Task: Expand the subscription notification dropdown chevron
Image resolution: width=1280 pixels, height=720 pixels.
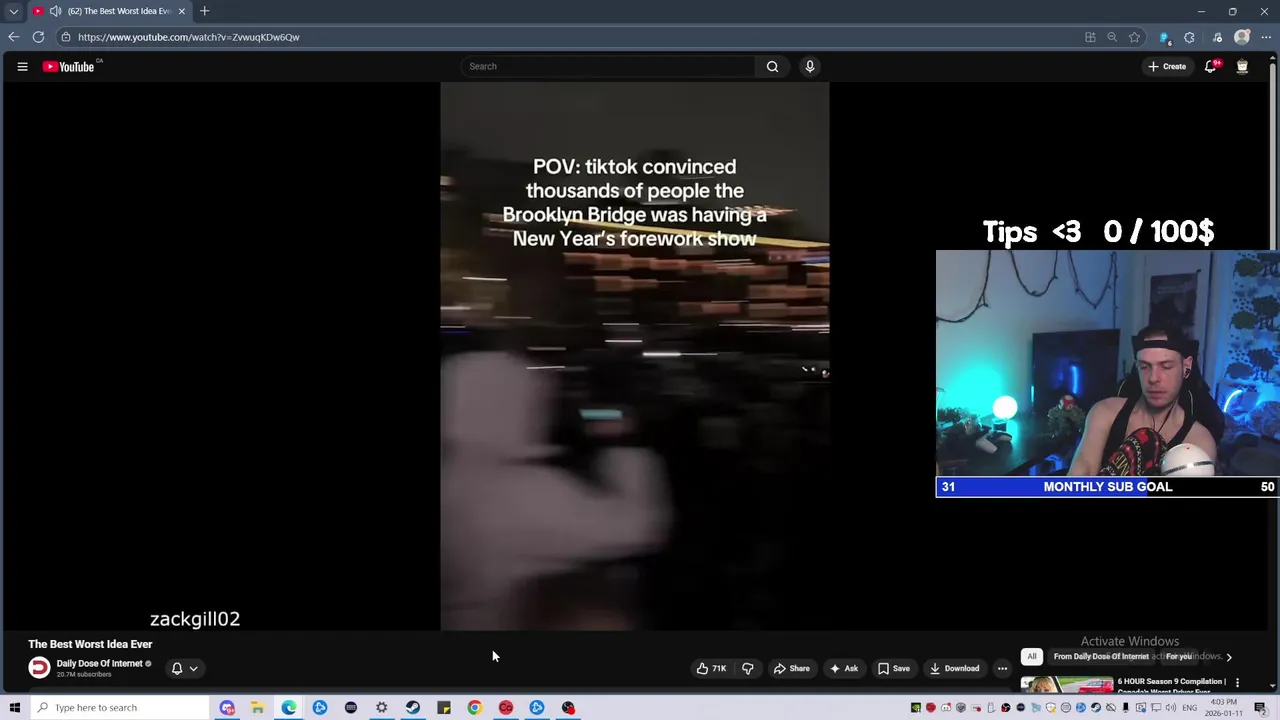Action: (x=194, y=668)
